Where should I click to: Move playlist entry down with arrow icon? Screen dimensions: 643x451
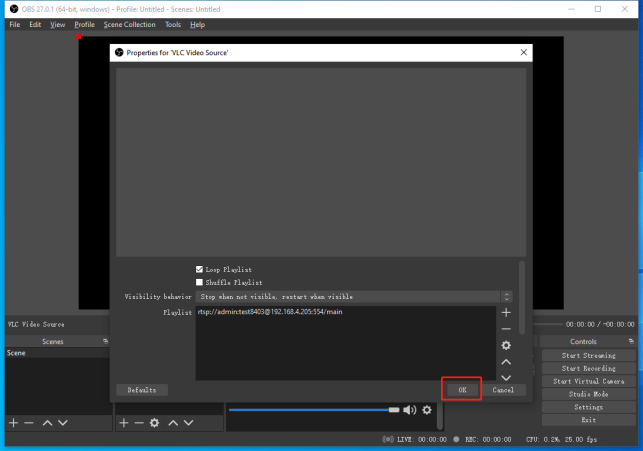click(506, 376)
